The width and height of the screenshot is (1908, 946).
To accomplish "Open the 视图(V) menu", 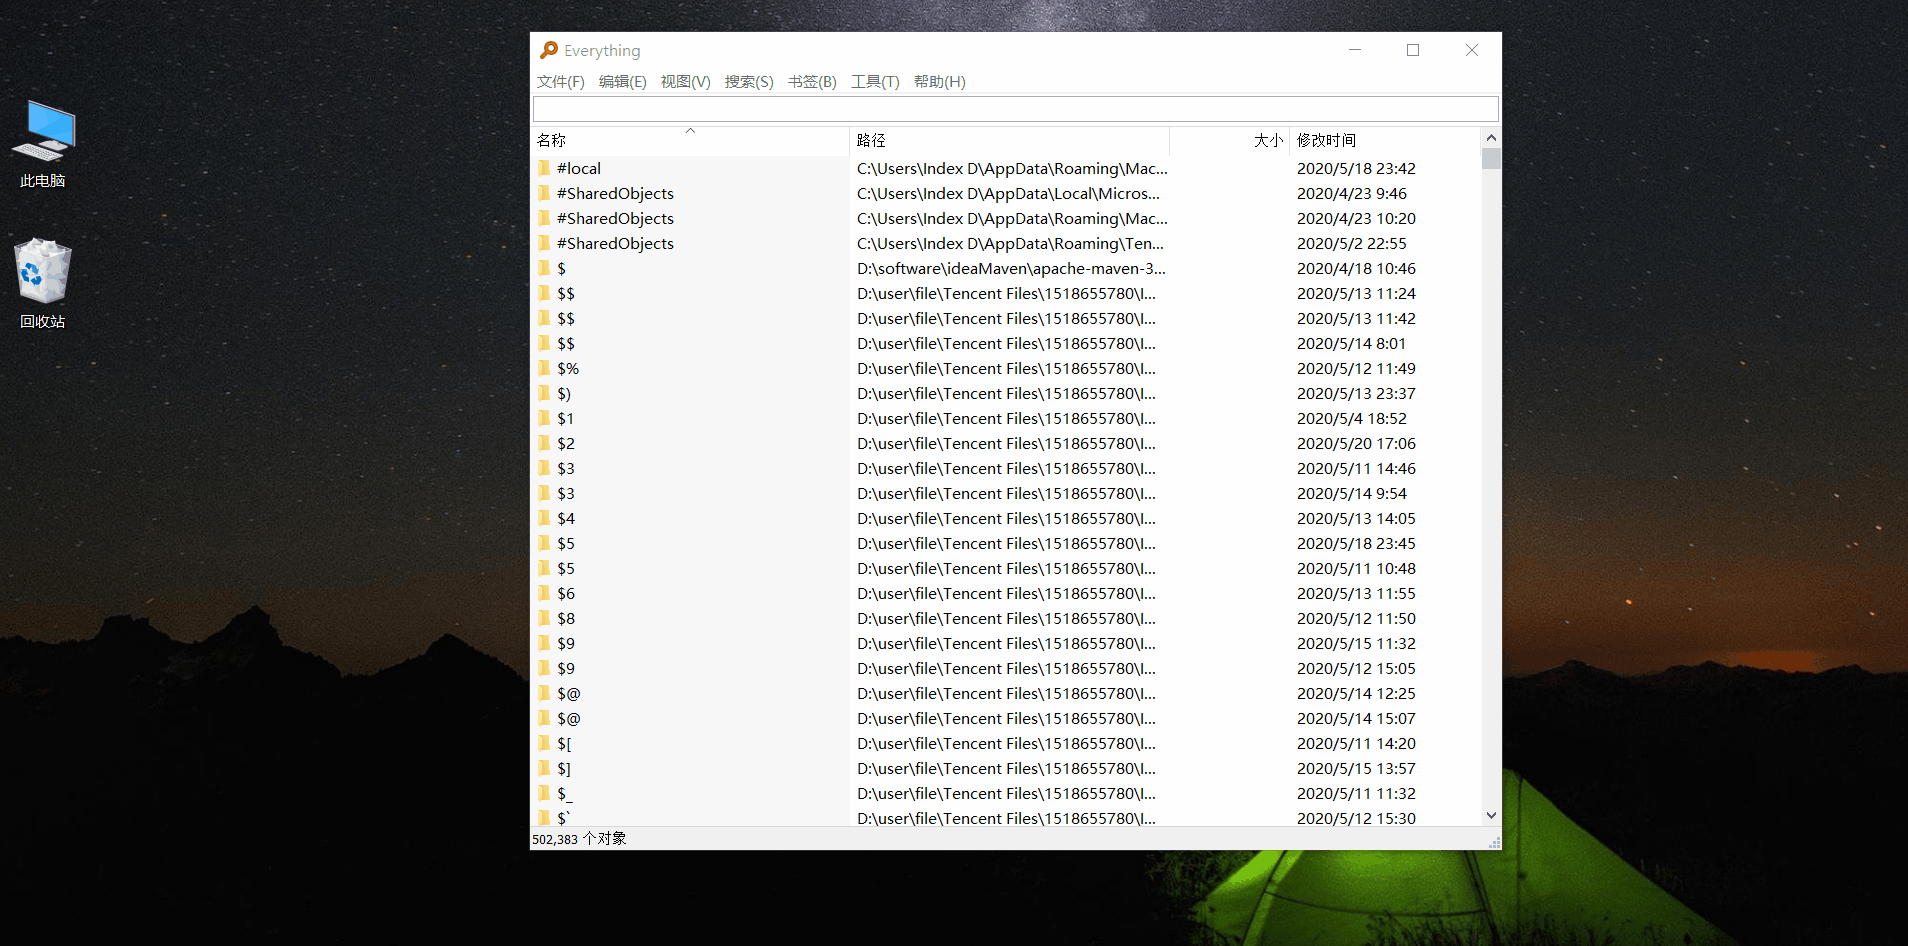I will [x=686, y=82].
